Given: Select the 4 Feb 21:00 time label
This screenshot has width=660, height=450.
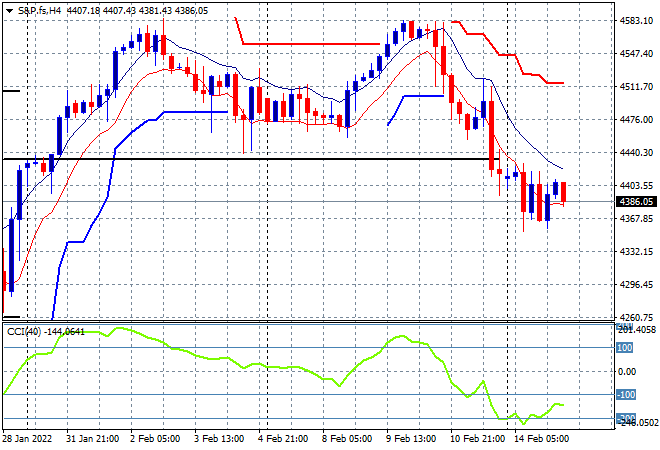Looking at the screenshot, I should point(283,439).
